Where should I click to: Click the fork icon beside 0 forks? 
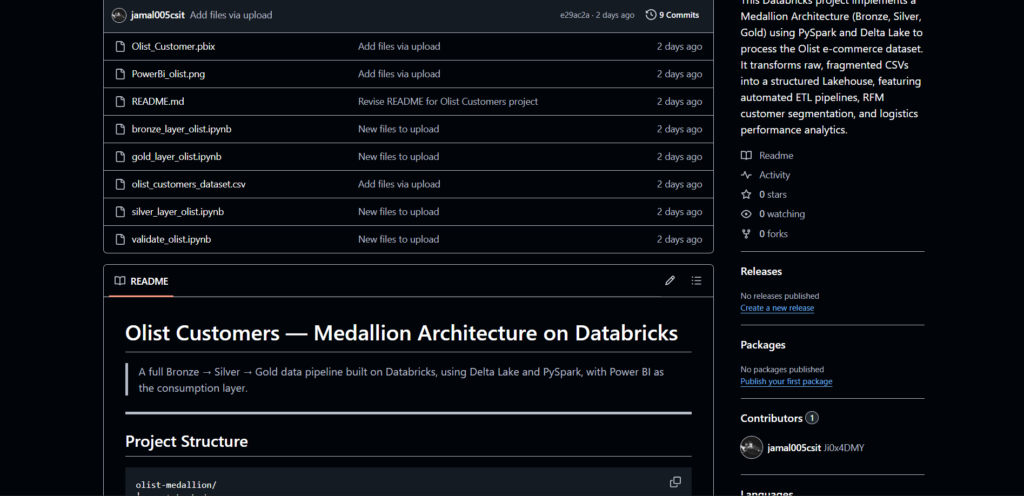pyautogui.click(x=746, y=234)
